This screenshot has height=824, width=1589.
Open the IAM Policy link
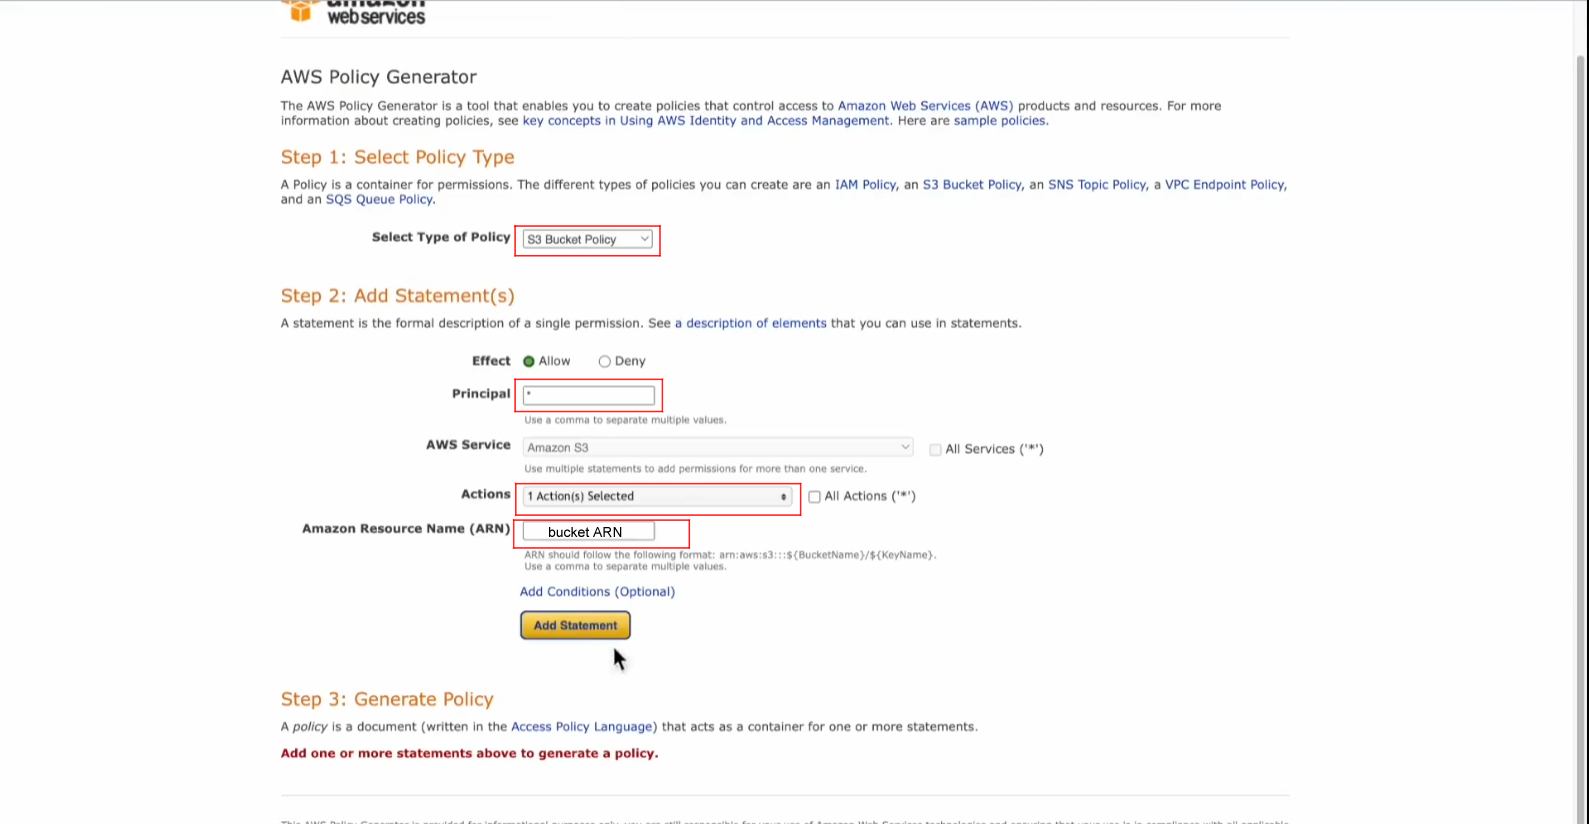pyautogui.click(x=865, y=185)
